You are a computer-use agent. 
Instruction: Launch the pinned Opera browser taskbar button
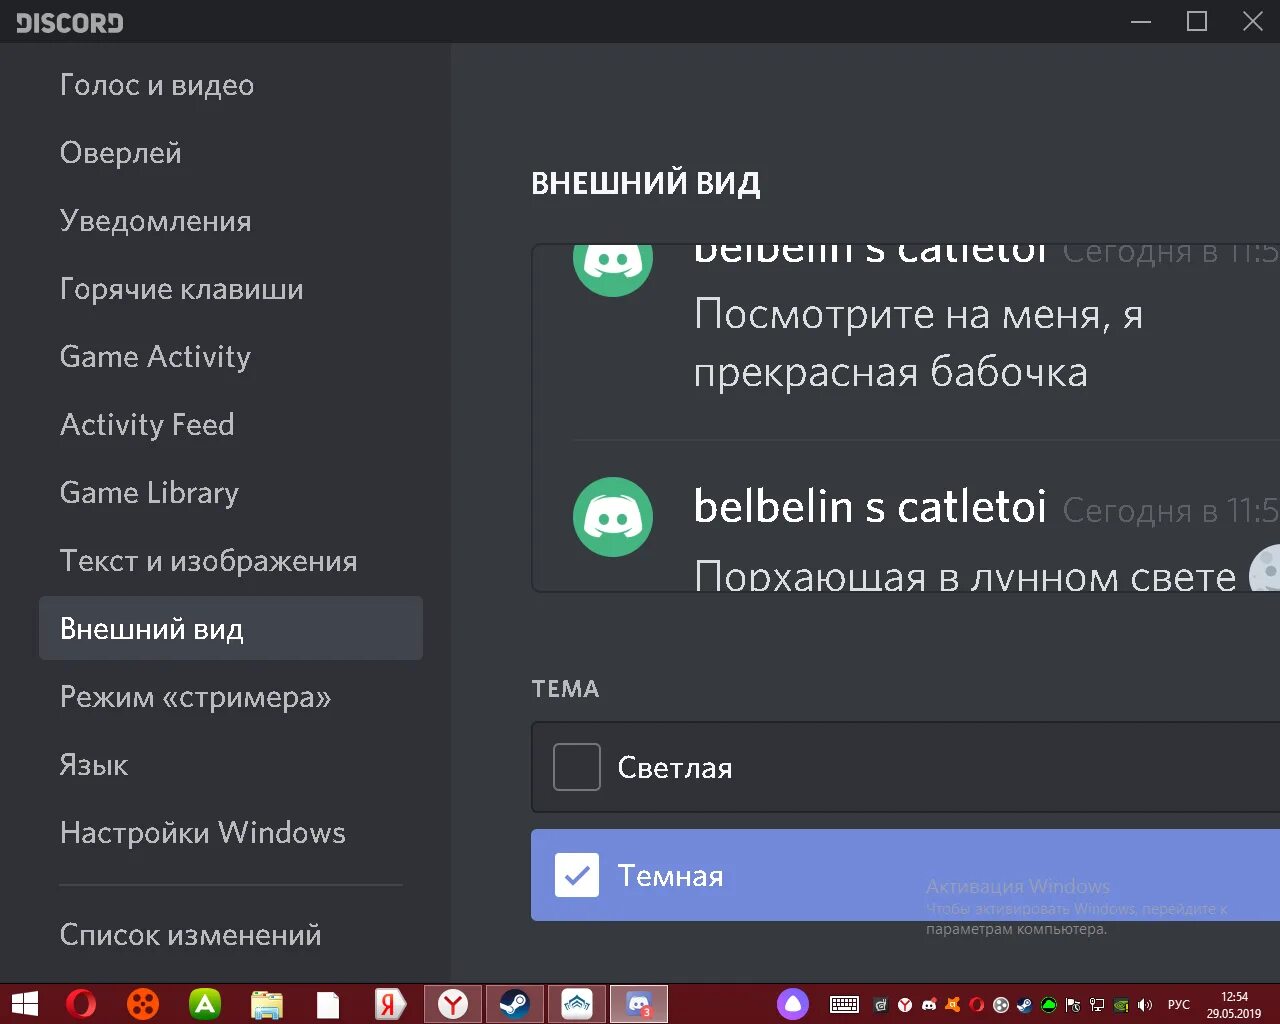coord(81,1004)
